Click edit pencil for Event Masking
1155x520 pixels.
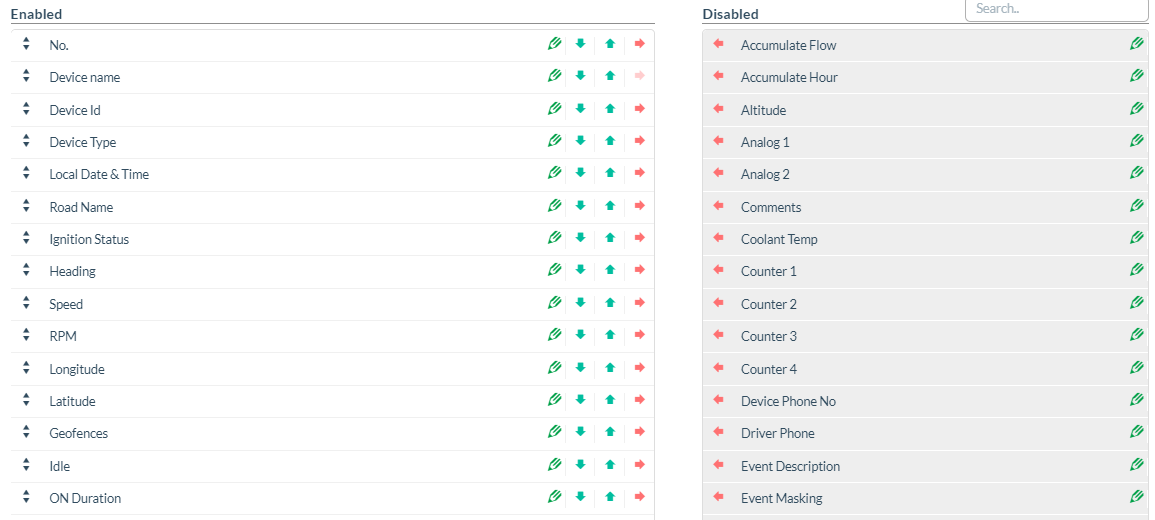[1136, 497]
